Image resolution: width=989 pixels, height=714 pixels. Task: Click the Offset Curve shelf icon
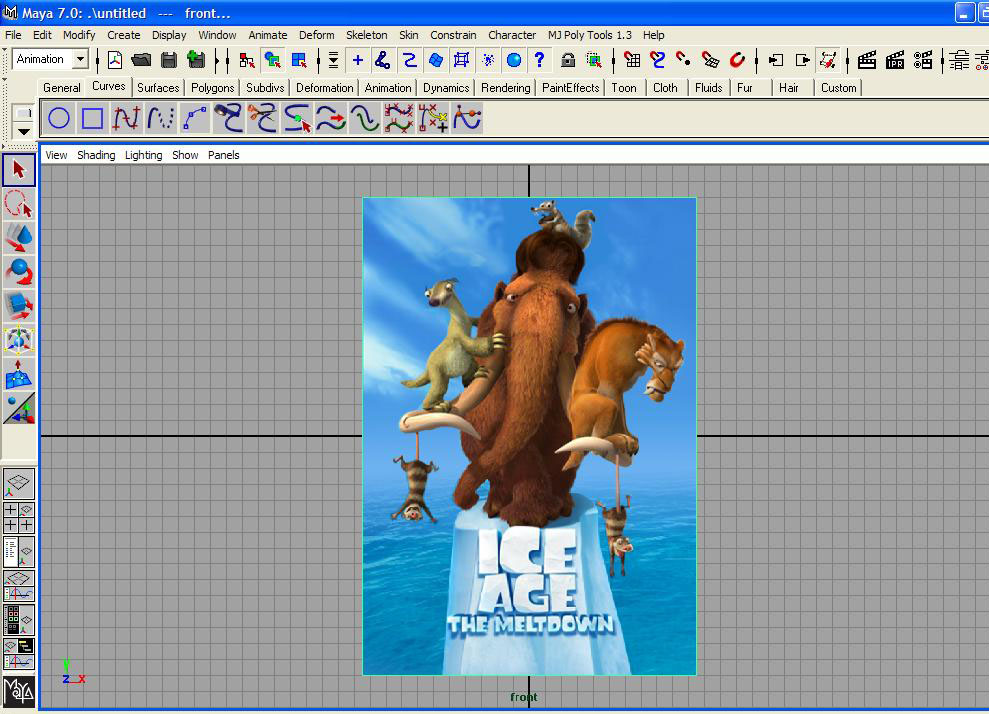pyautogui.click(x=365, y=118)
